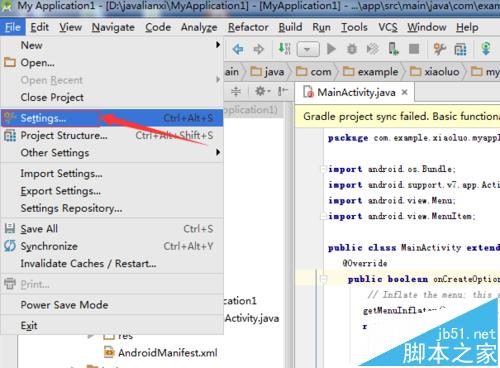Click the import android.os.Bundle line
This screenshot has width=500, height=368.
tap(392, 169)
